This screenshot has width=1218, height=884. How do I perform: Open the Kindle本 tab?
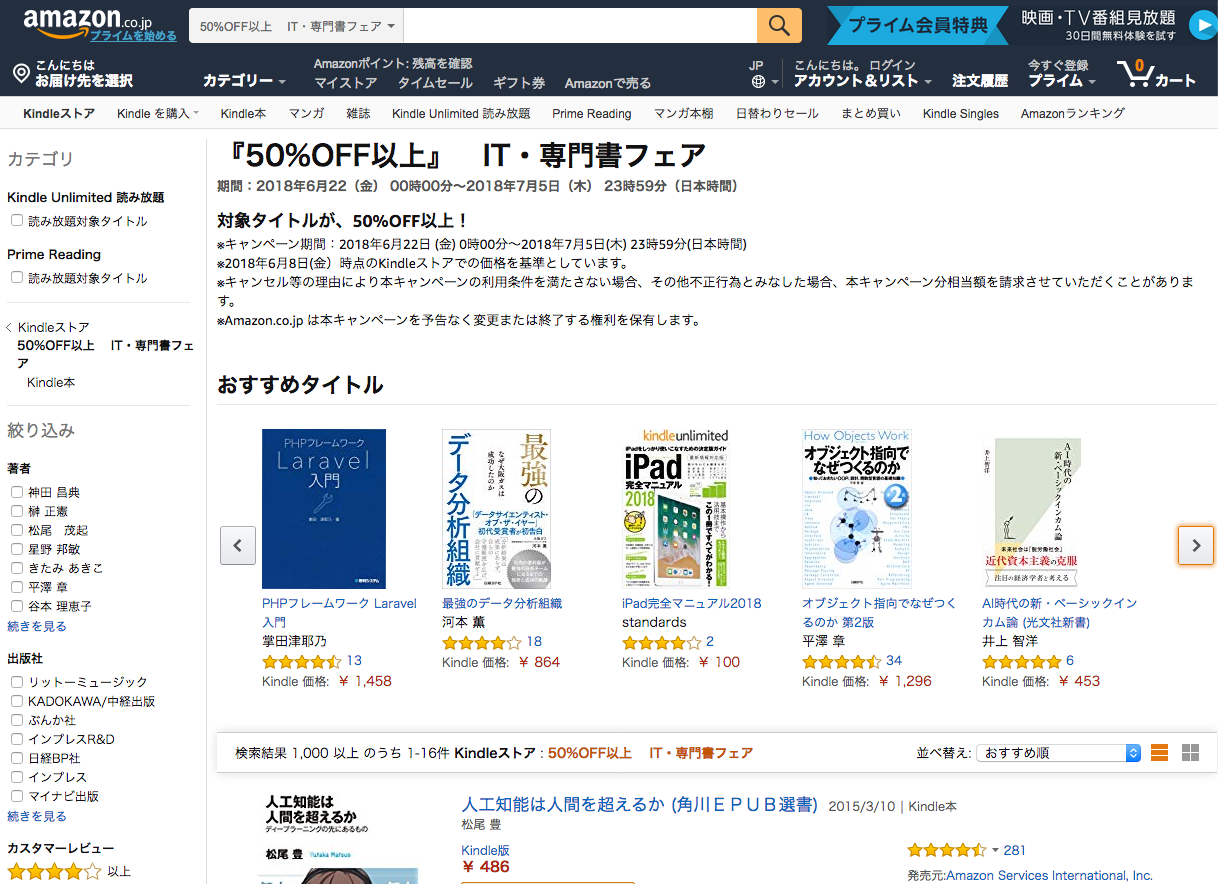coord(243,113)
